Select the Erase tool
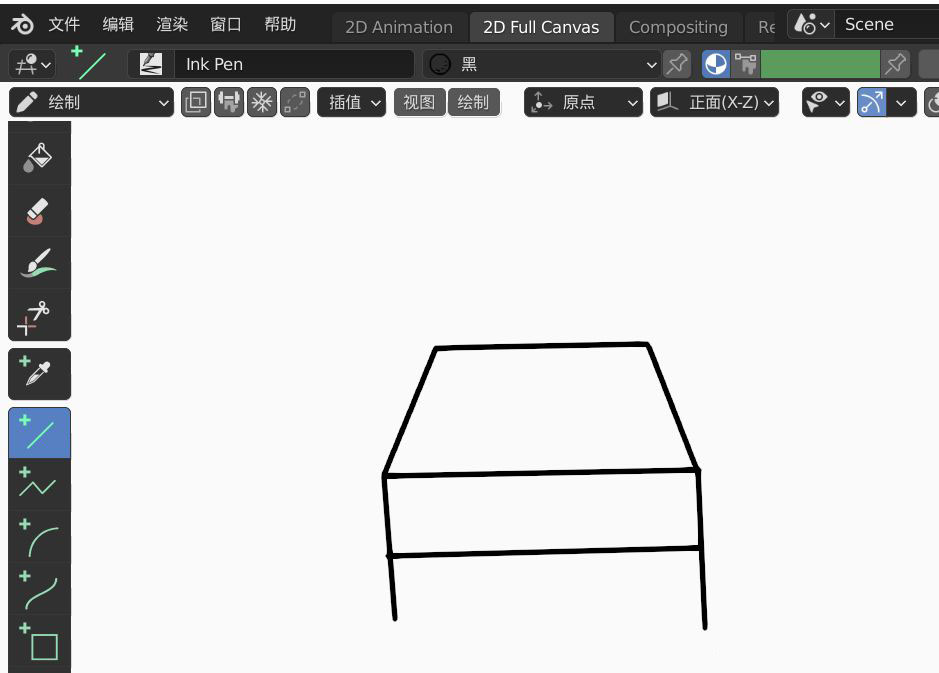The image size is (939, 673). 39,210
